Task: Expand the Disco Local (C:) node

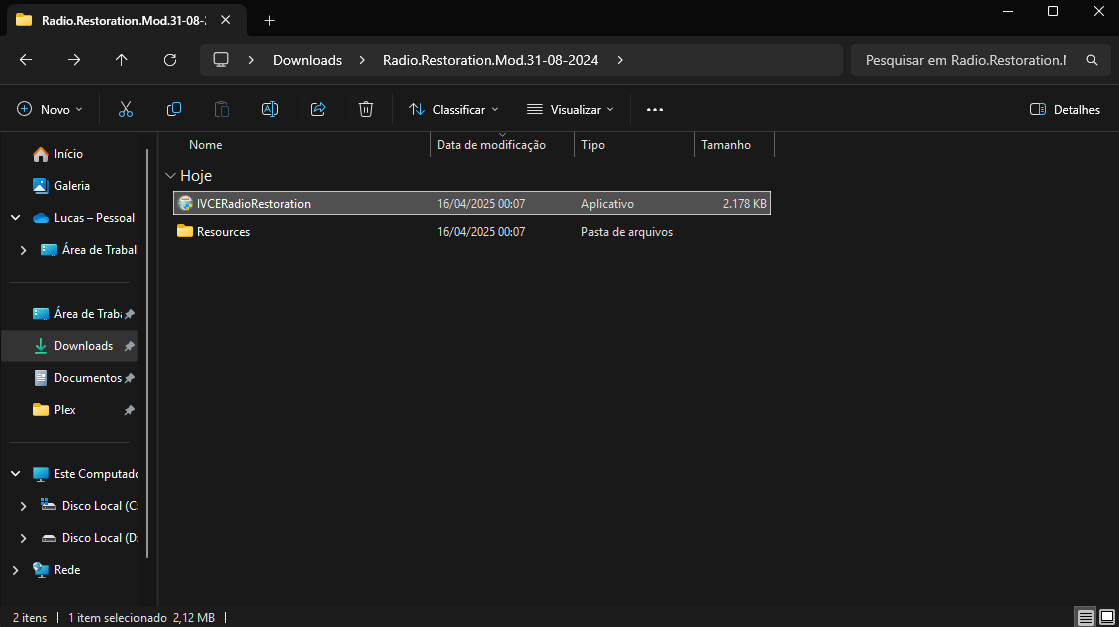Action: [24, 506]
